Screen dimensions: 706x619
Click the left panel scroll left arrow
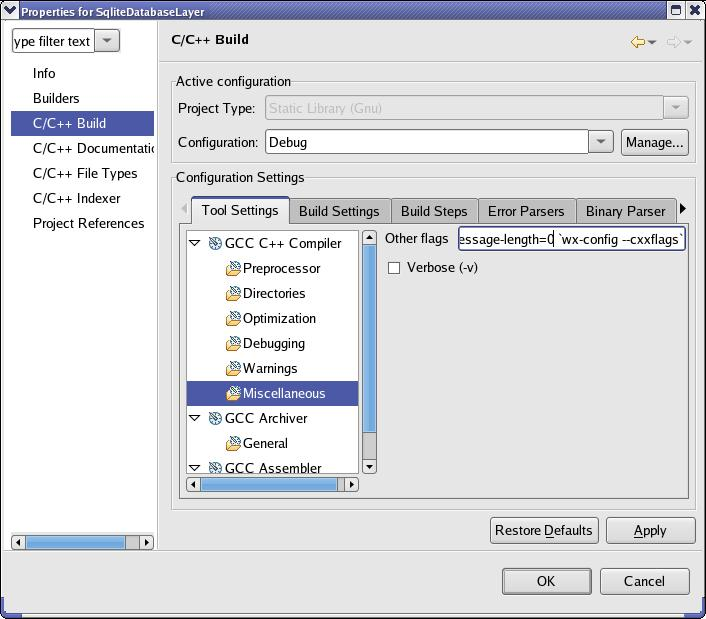pos(18,542)
